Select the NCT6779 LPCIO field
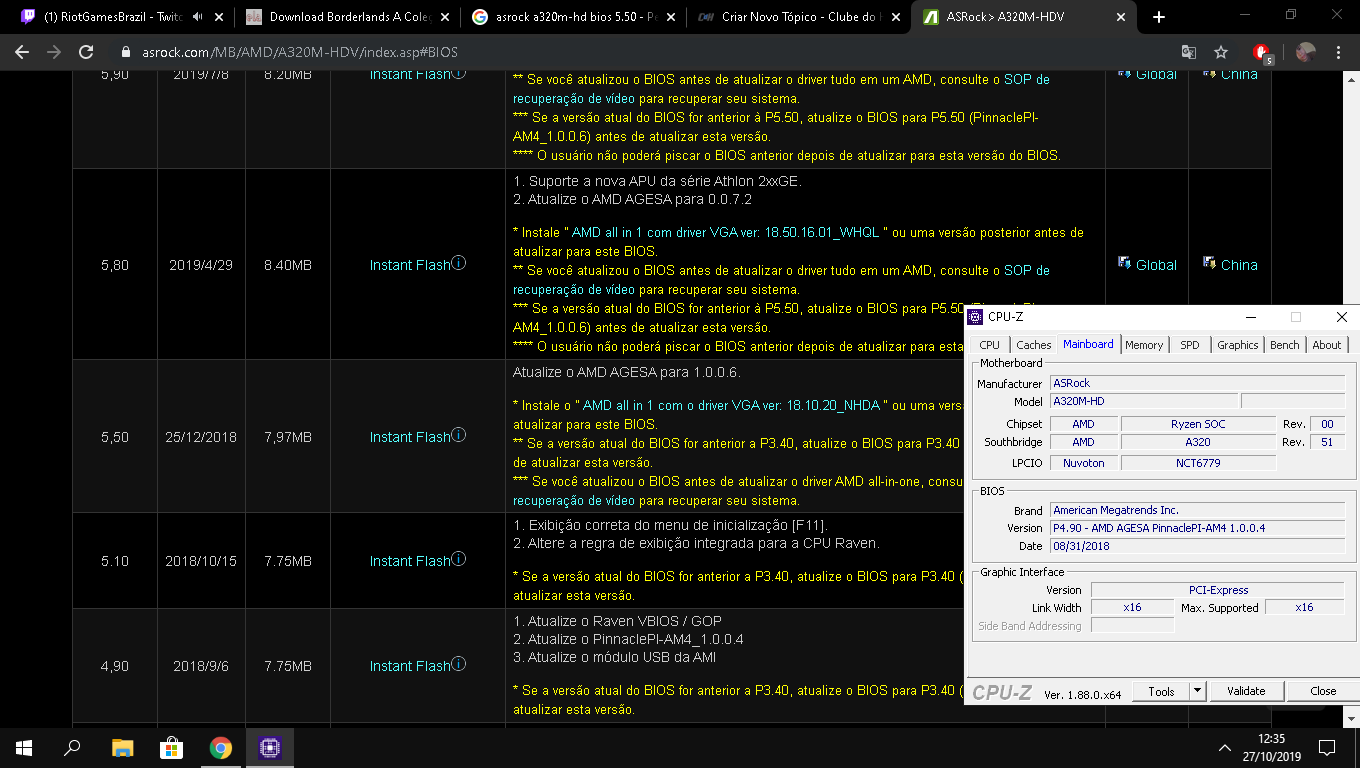The height and width of the screenshot is (768, 1360). [1198, 463]
